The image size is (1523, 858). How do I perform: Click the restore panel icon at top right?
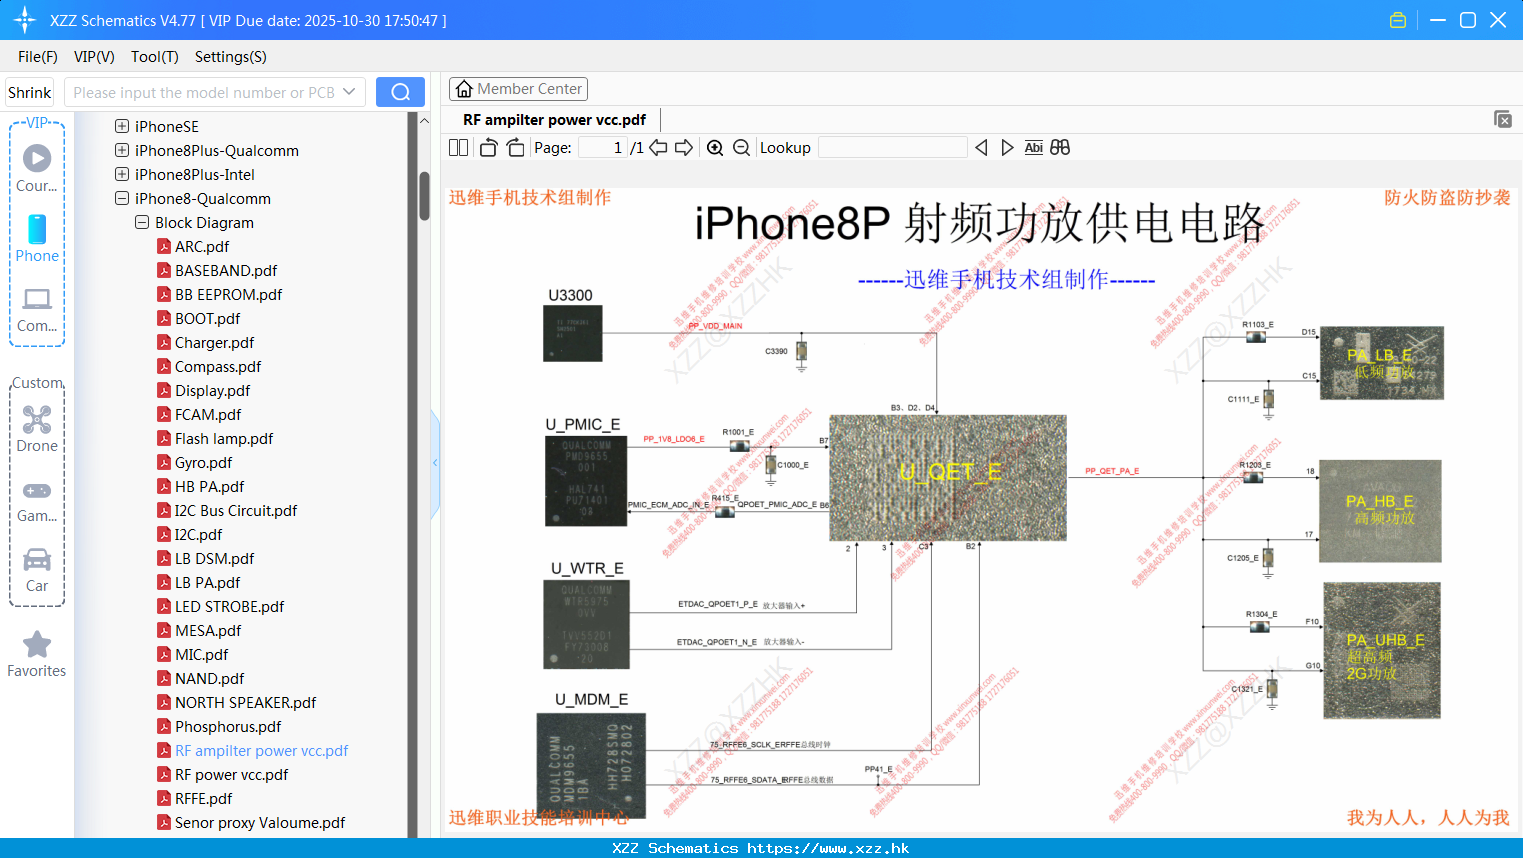[x=1502, y=119]
